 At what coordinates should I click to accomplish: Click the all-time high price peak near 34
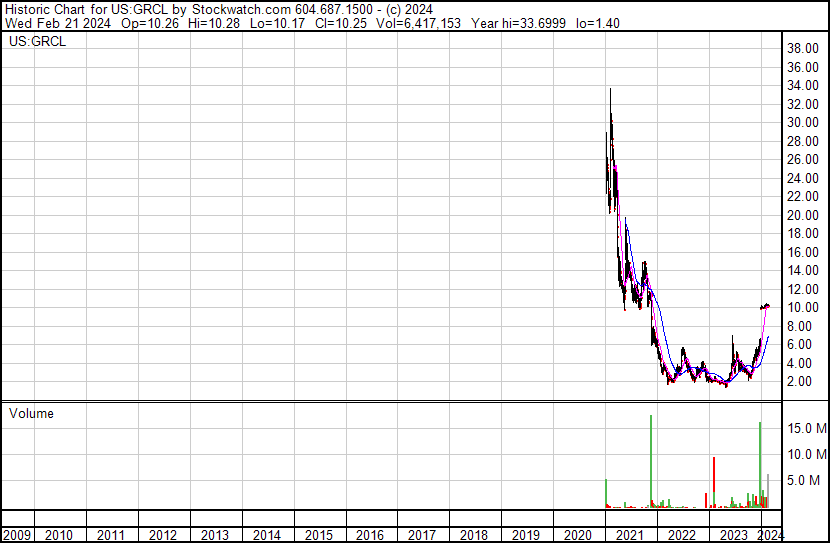(610, 91)
